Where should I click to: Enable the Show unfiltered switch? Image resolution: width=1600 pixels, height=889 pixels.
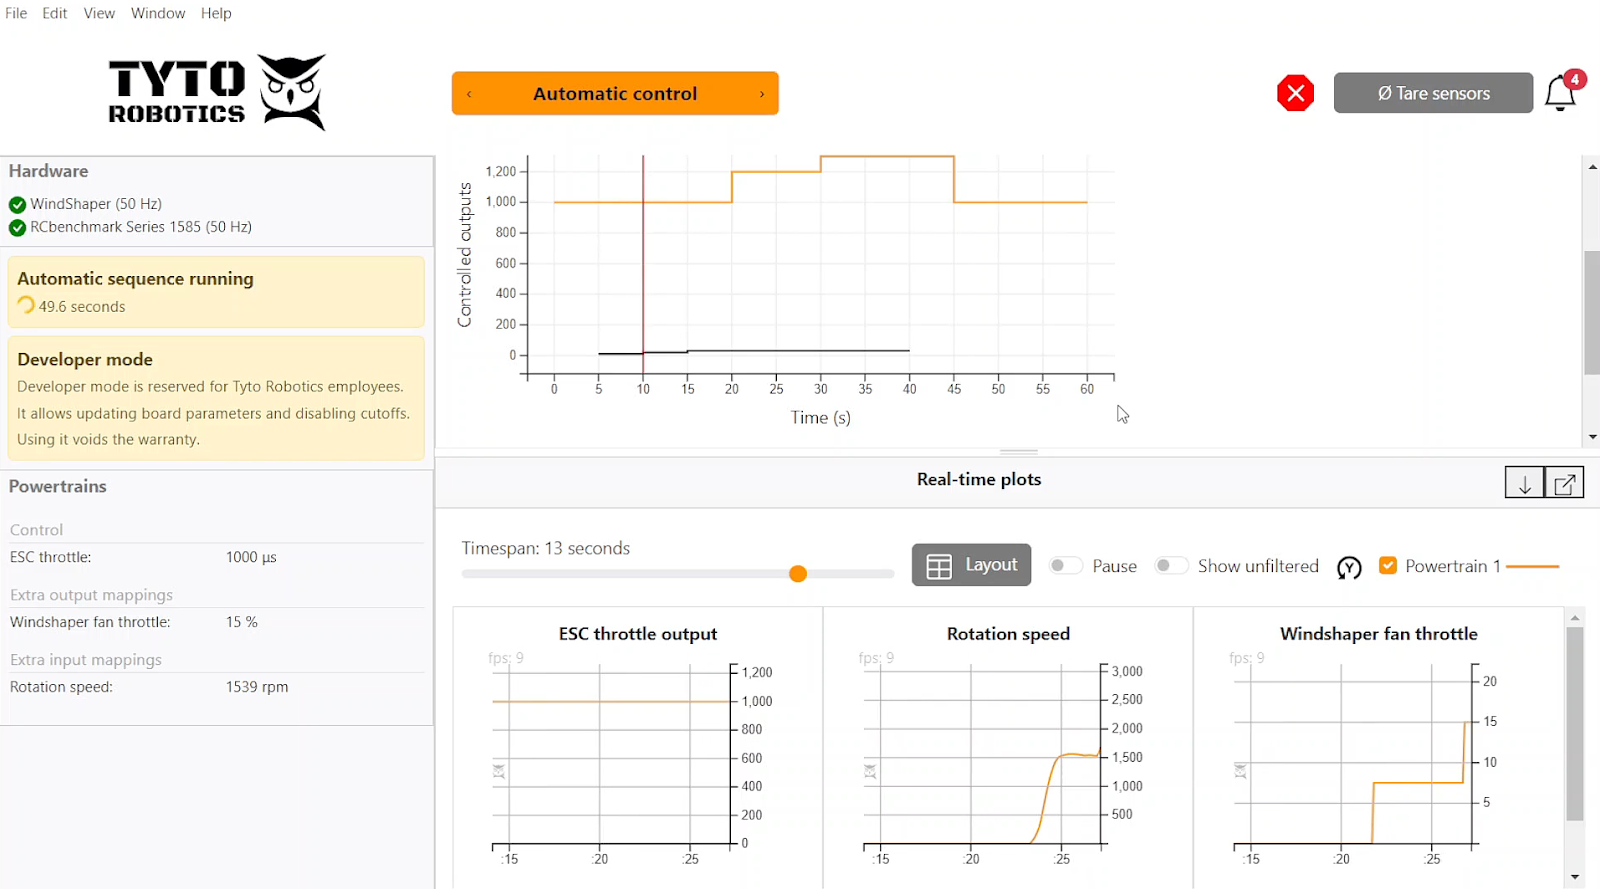point(1171,566)
